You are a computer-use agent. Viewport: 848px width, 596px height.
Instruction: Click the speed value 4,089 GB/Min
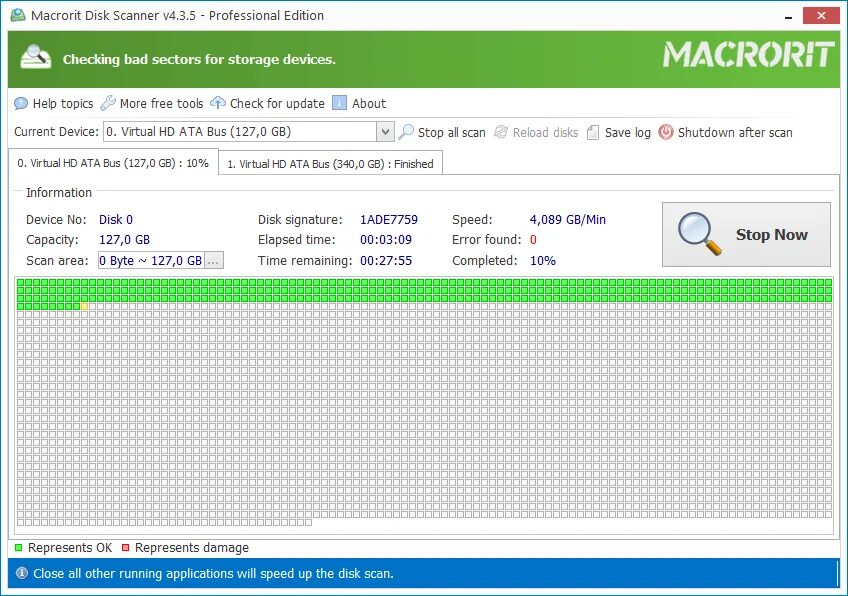click(567, 220)
